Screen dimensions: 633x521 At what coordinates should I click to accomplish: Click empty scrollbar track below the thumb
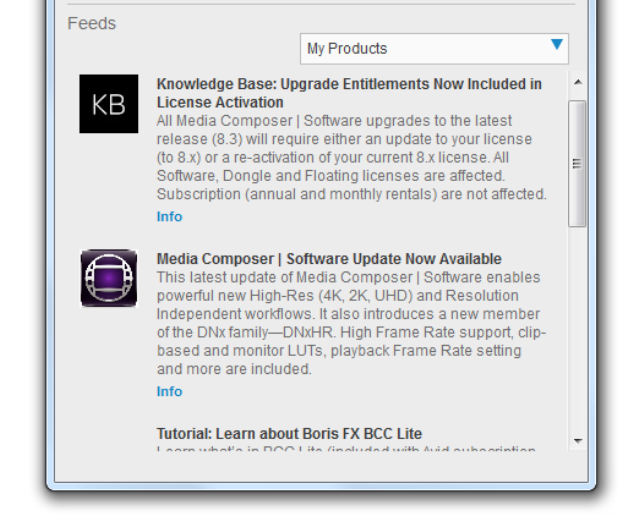[x=577, y=330]
